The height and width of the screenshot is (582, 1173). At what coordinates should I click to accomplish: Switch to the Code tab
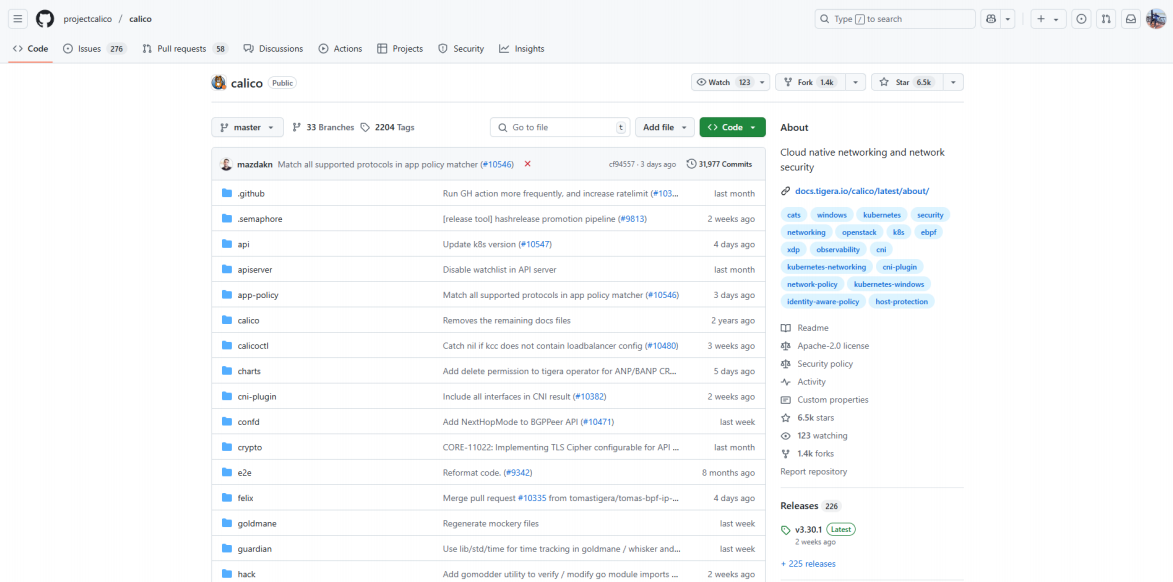point(31,49)
